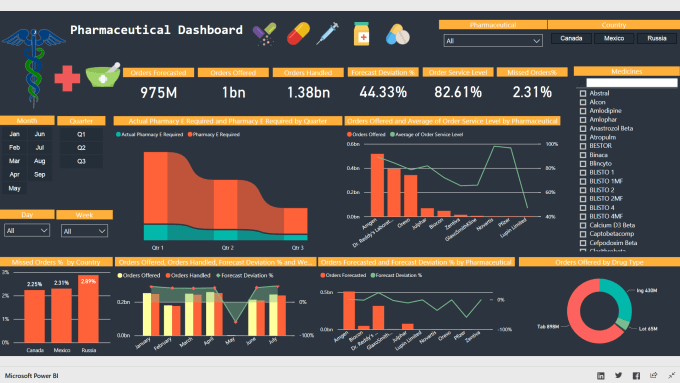
Task: Click the Orders Handled value 1.38bn
Action: [x=308, y=92]
